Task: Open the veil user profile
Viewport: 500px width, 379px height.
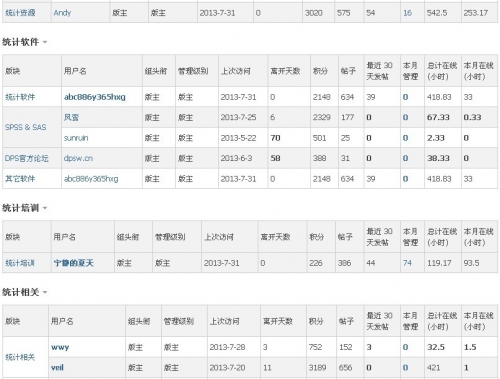Action: [x=57, y=368]
